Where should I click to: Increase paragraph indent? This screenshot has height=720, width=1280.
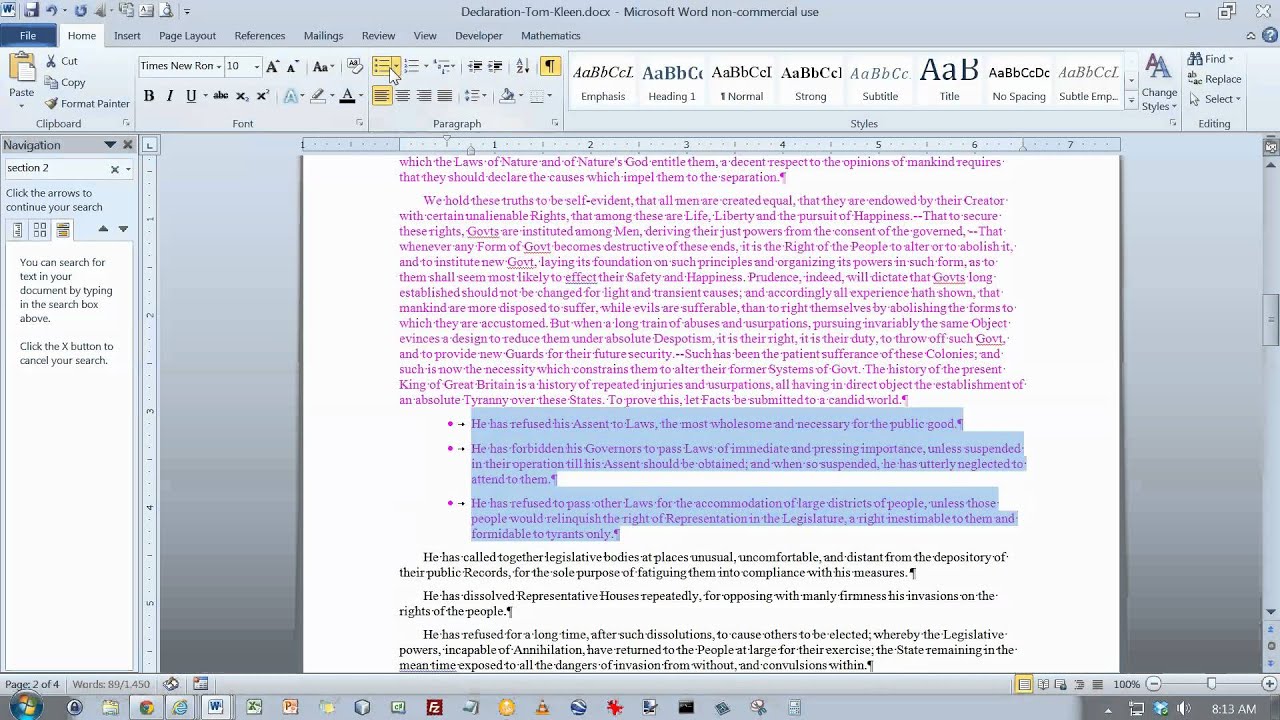pos(495,66)
